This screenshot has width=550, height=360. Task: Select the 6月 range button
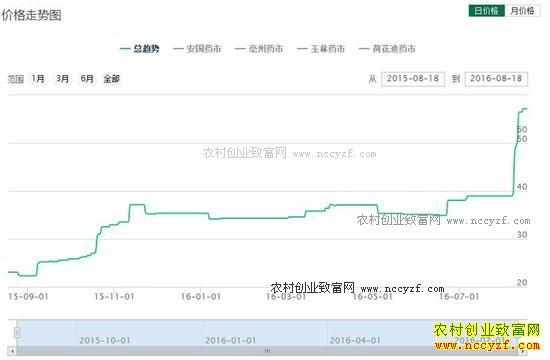[x=87, y=79]
